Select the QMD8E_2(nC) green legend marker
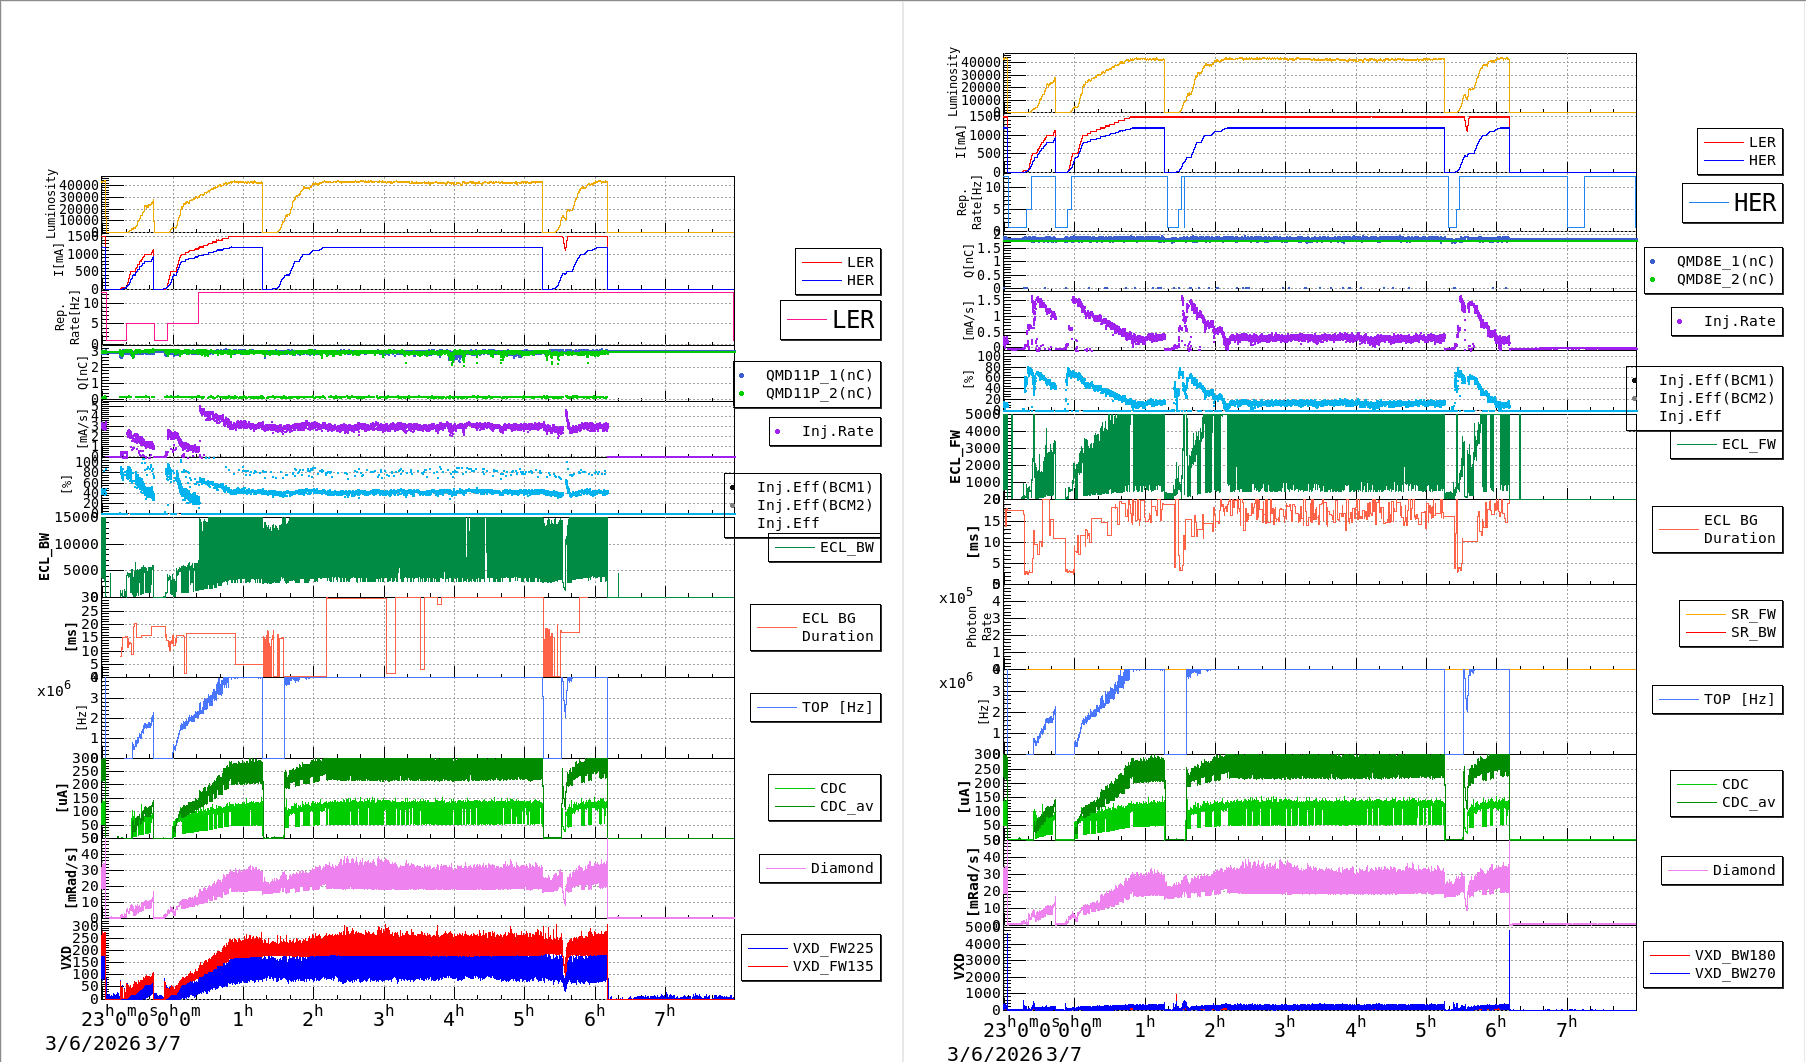 point(1652,280)
